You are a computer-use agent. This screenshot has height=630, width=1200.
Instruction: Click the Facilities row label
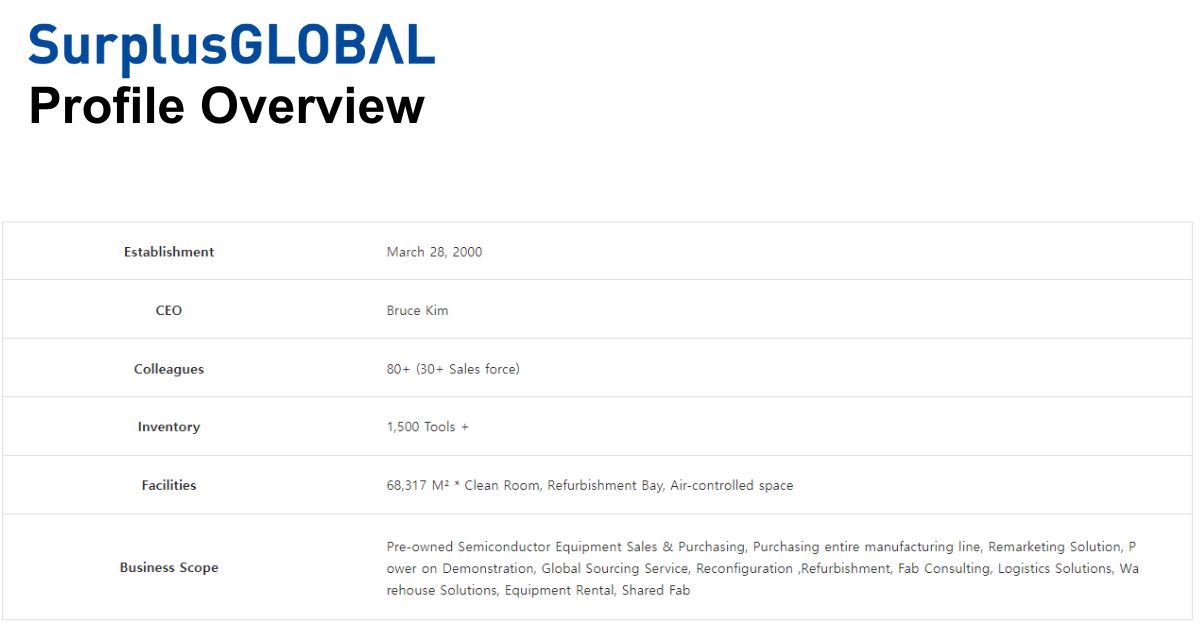[x=168, y=485]
